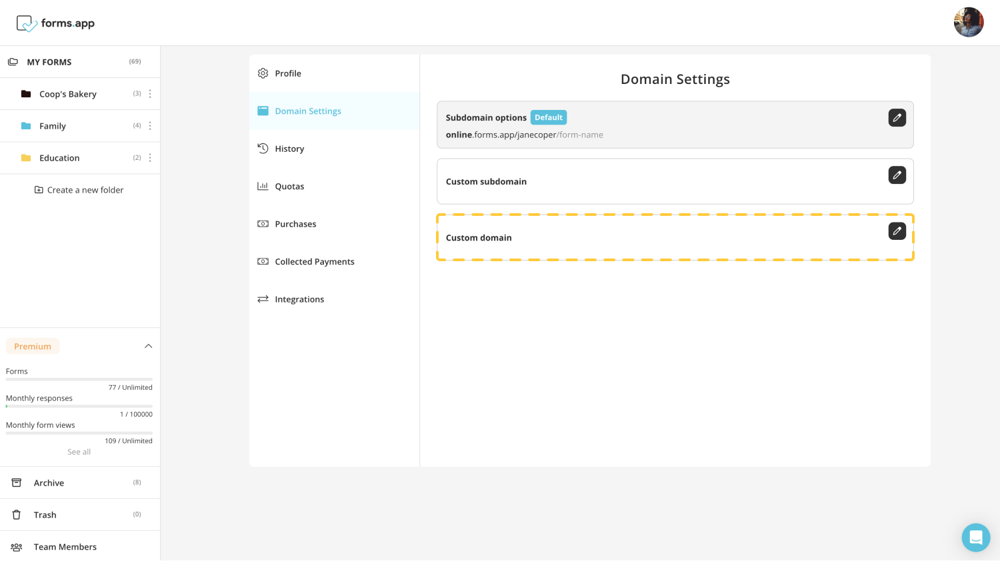Go to Purchases section
This screenshot has width=1000, height=561.
click(295, 224)
